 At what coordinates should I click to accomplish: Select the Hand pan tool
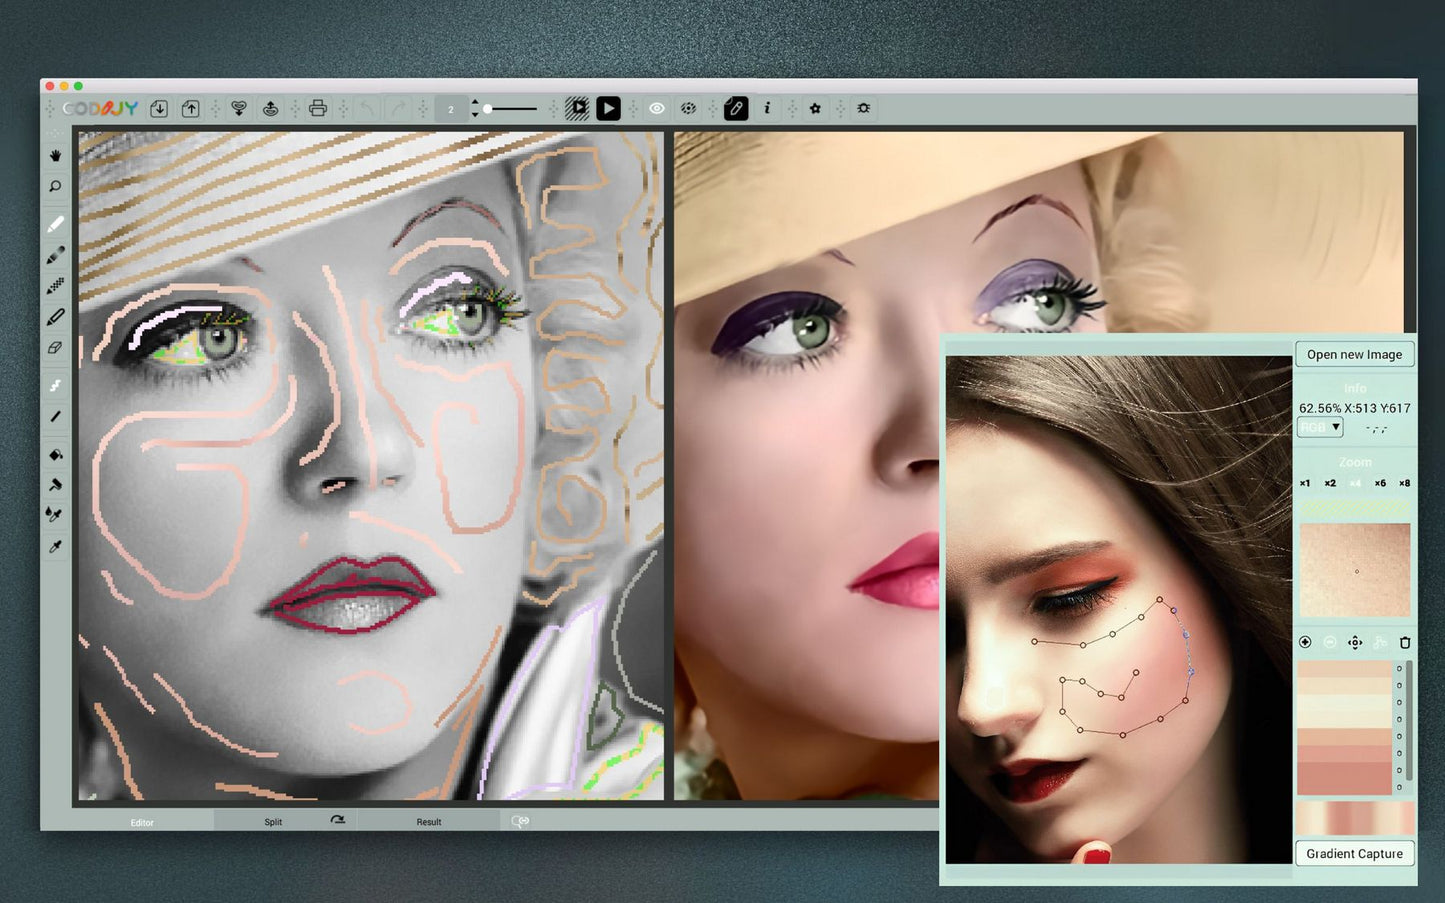(x=55, y=155)
